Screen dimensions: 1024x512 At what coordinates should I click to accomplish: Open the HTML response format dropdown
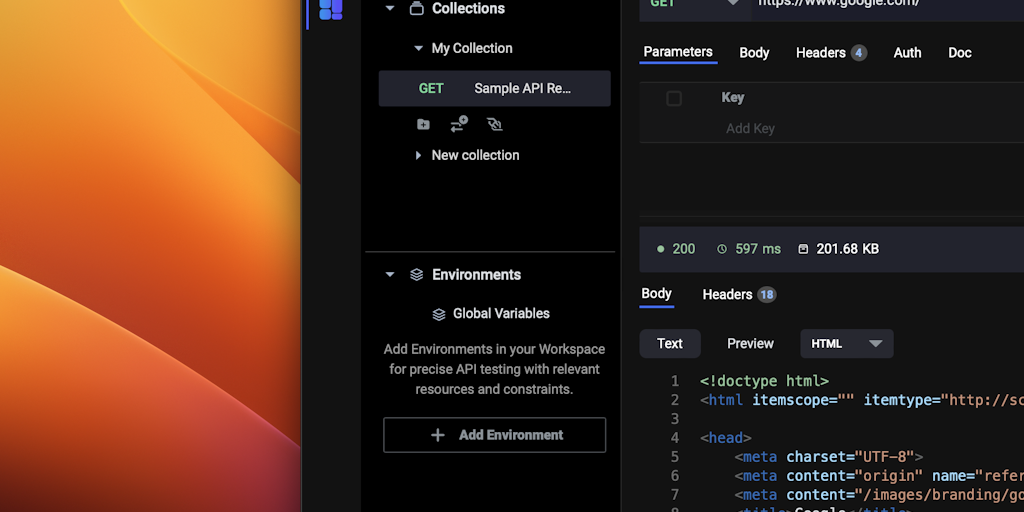pyautogui.click(x=846, y=344)
